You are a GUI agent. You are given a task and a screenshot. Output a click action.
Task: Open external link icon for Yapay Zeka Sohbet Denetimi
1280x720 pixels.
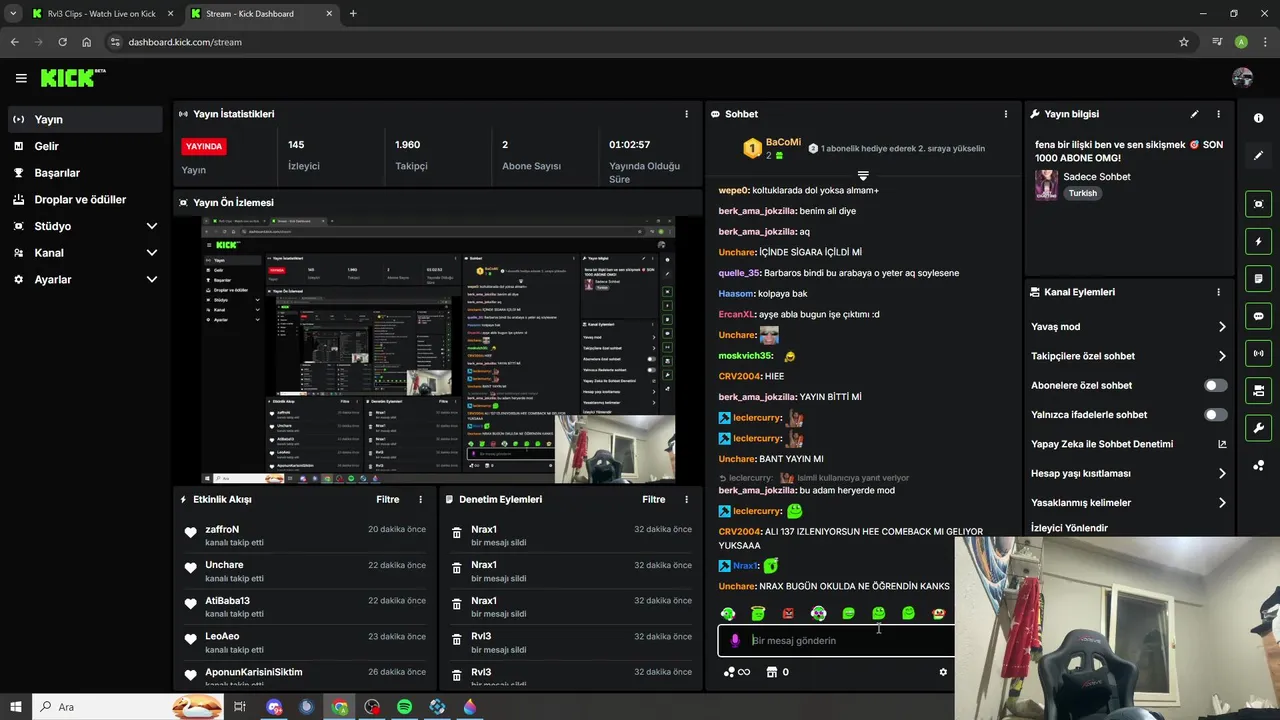coord(1222,444)
